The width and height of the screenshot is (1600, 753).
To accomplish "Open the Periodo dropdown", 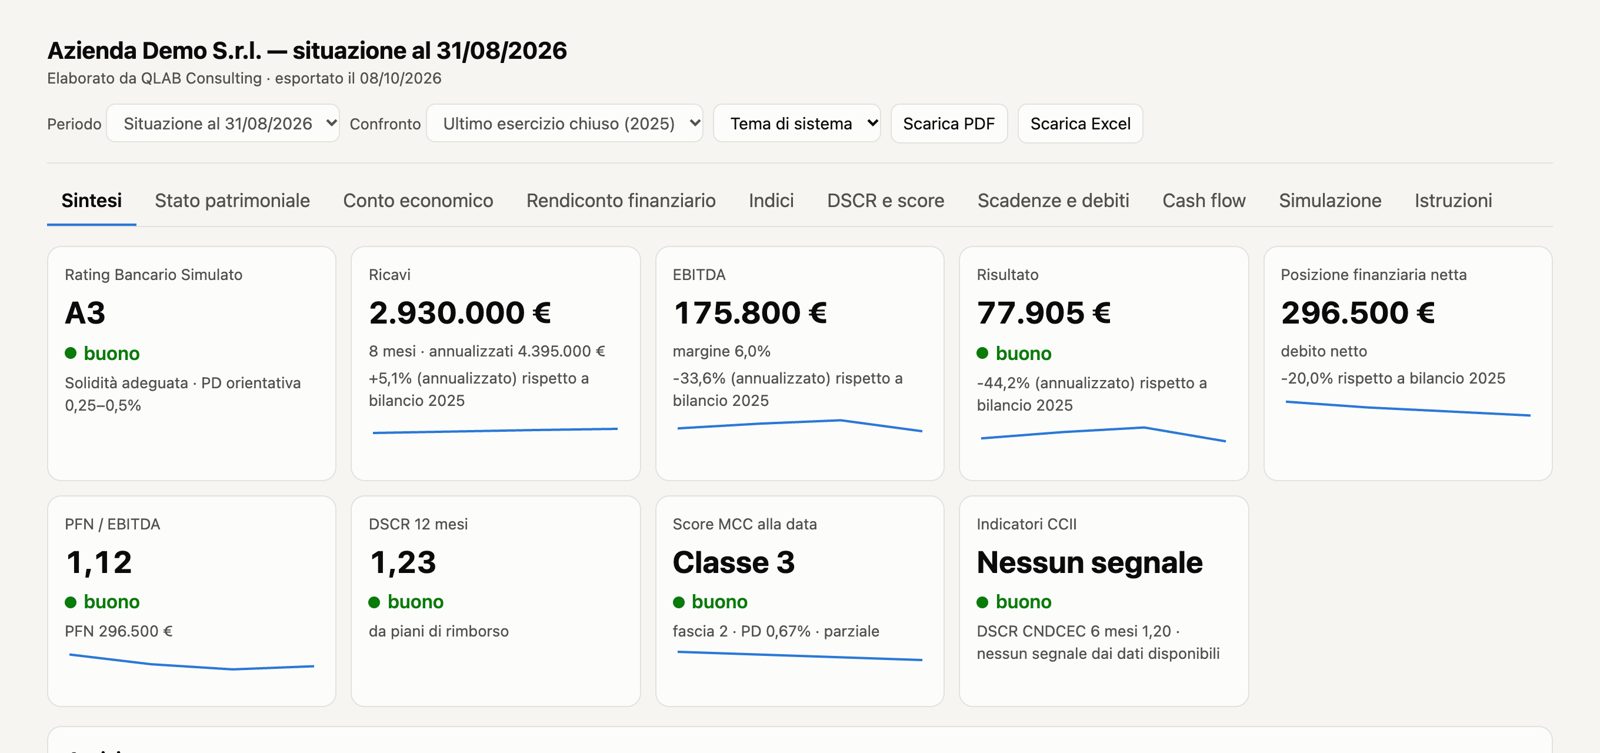I will 223,124.
